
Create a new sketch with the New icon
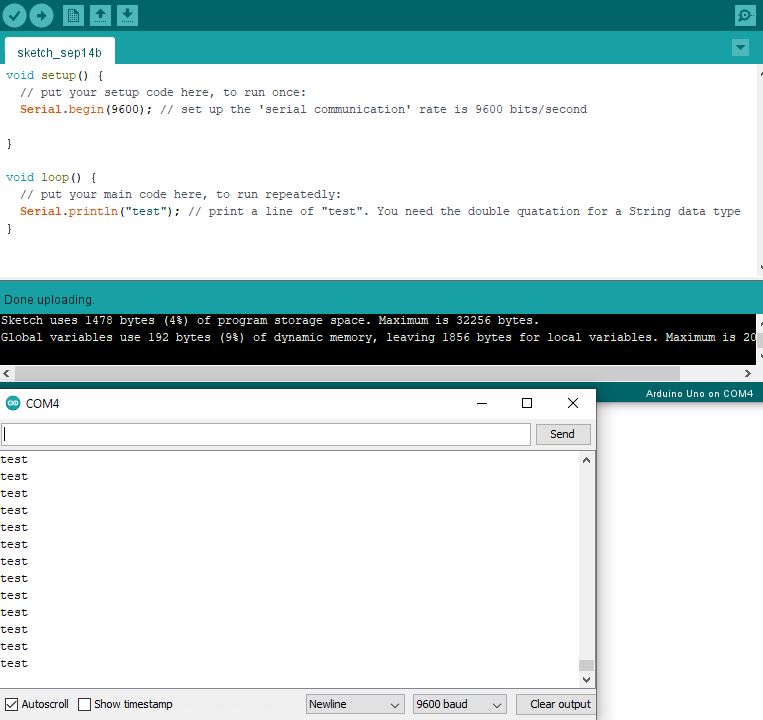coord(73,16)
